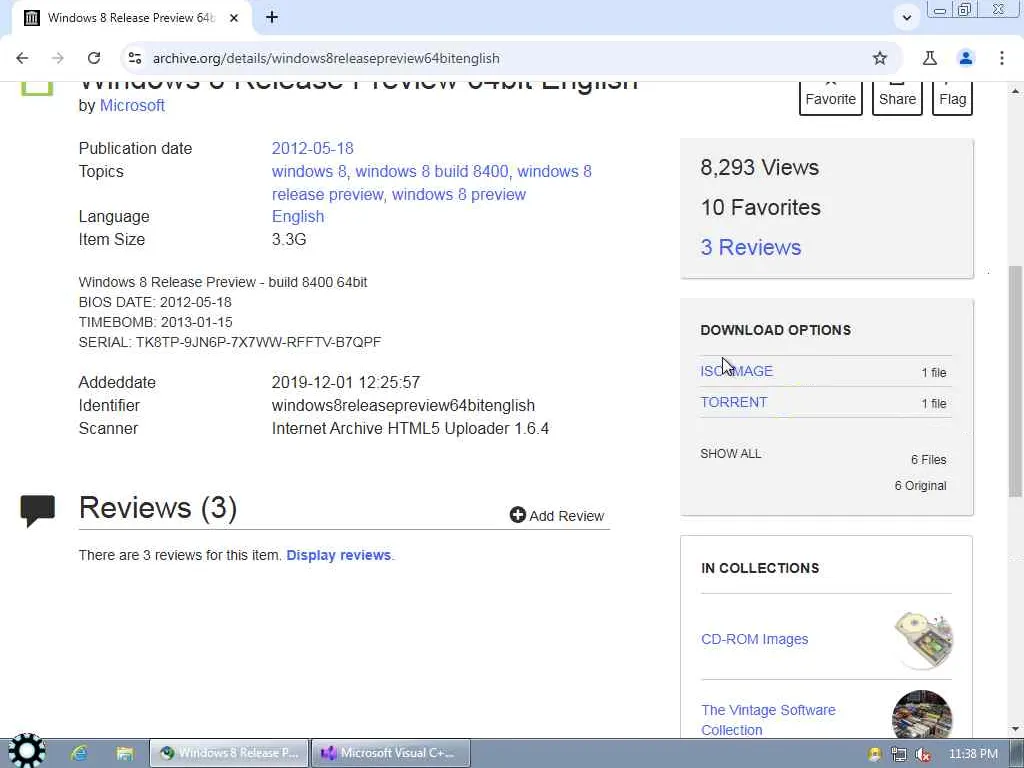The width and height of the screenshot is (1024, 768).
Task: Close the Windows 8 Release Preview tab
Action: tap(234, 18)
